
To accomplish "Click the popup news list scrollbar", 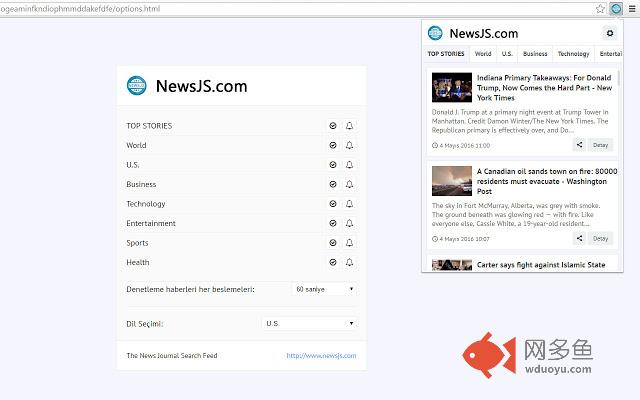I will pyautogui.click(x=619, y=78).
